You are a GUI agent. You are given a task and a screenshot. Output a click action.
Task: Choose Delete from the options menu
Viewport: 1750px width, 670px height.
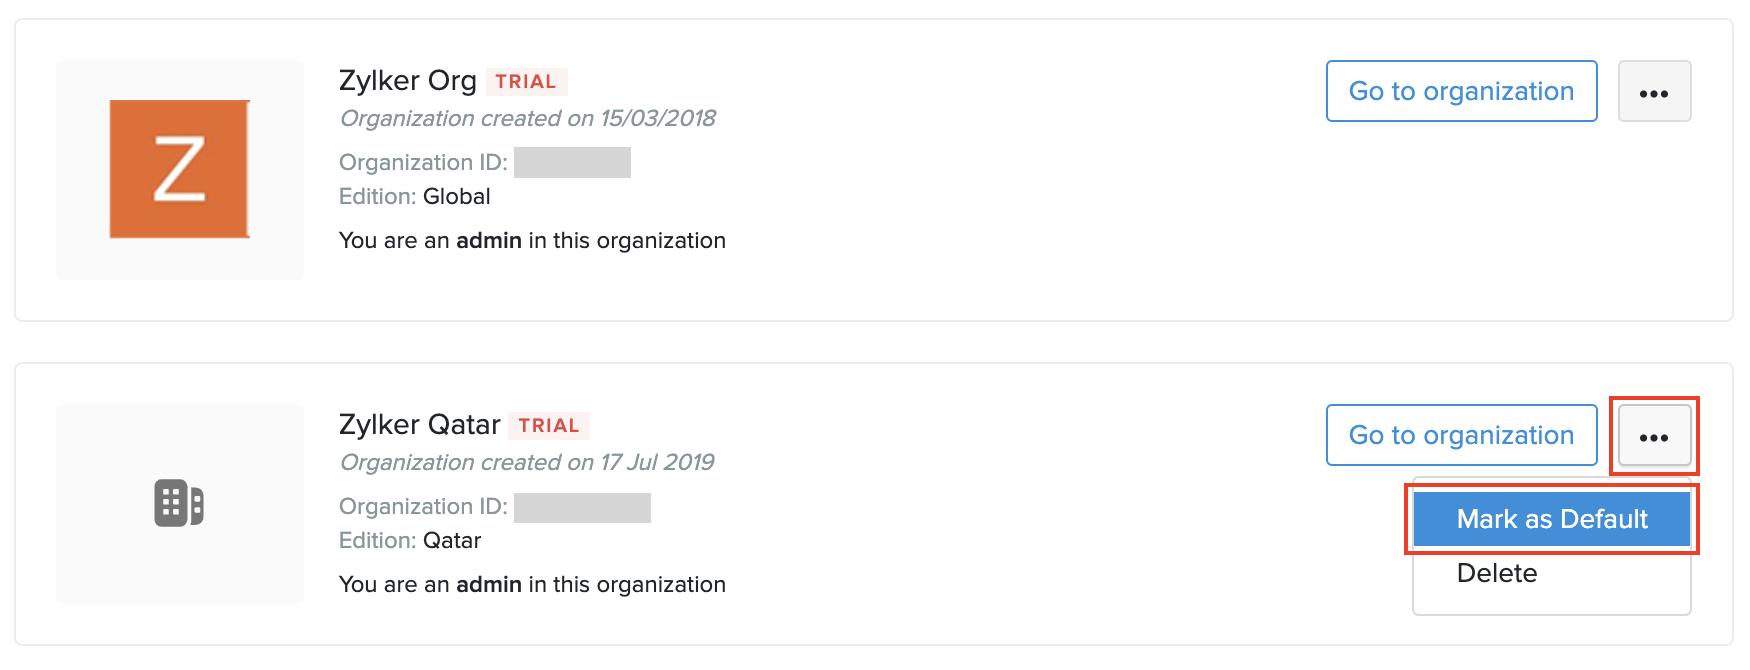1497,573
